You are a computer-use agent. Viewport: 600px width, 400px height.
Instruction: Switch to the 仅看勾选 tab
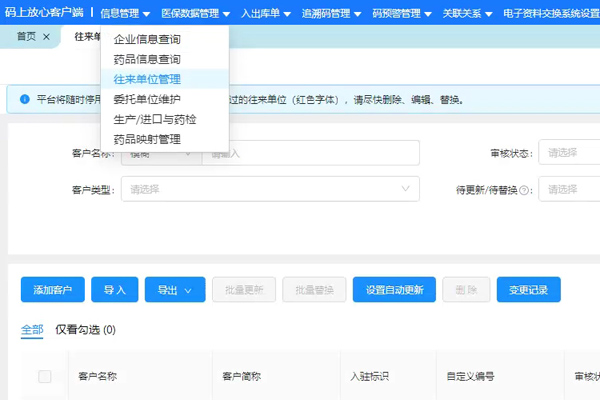click(x=85, y=329)
